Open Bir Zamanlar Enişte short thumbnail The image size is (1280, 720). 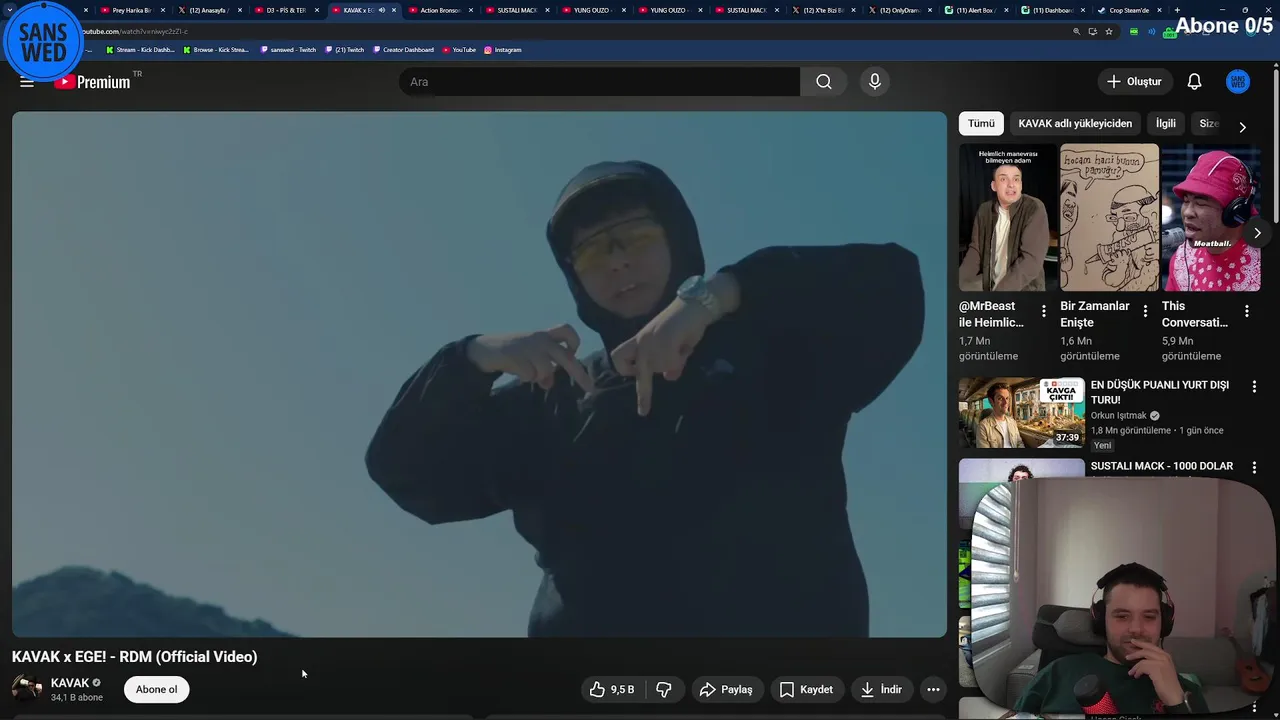point(1109,217)
